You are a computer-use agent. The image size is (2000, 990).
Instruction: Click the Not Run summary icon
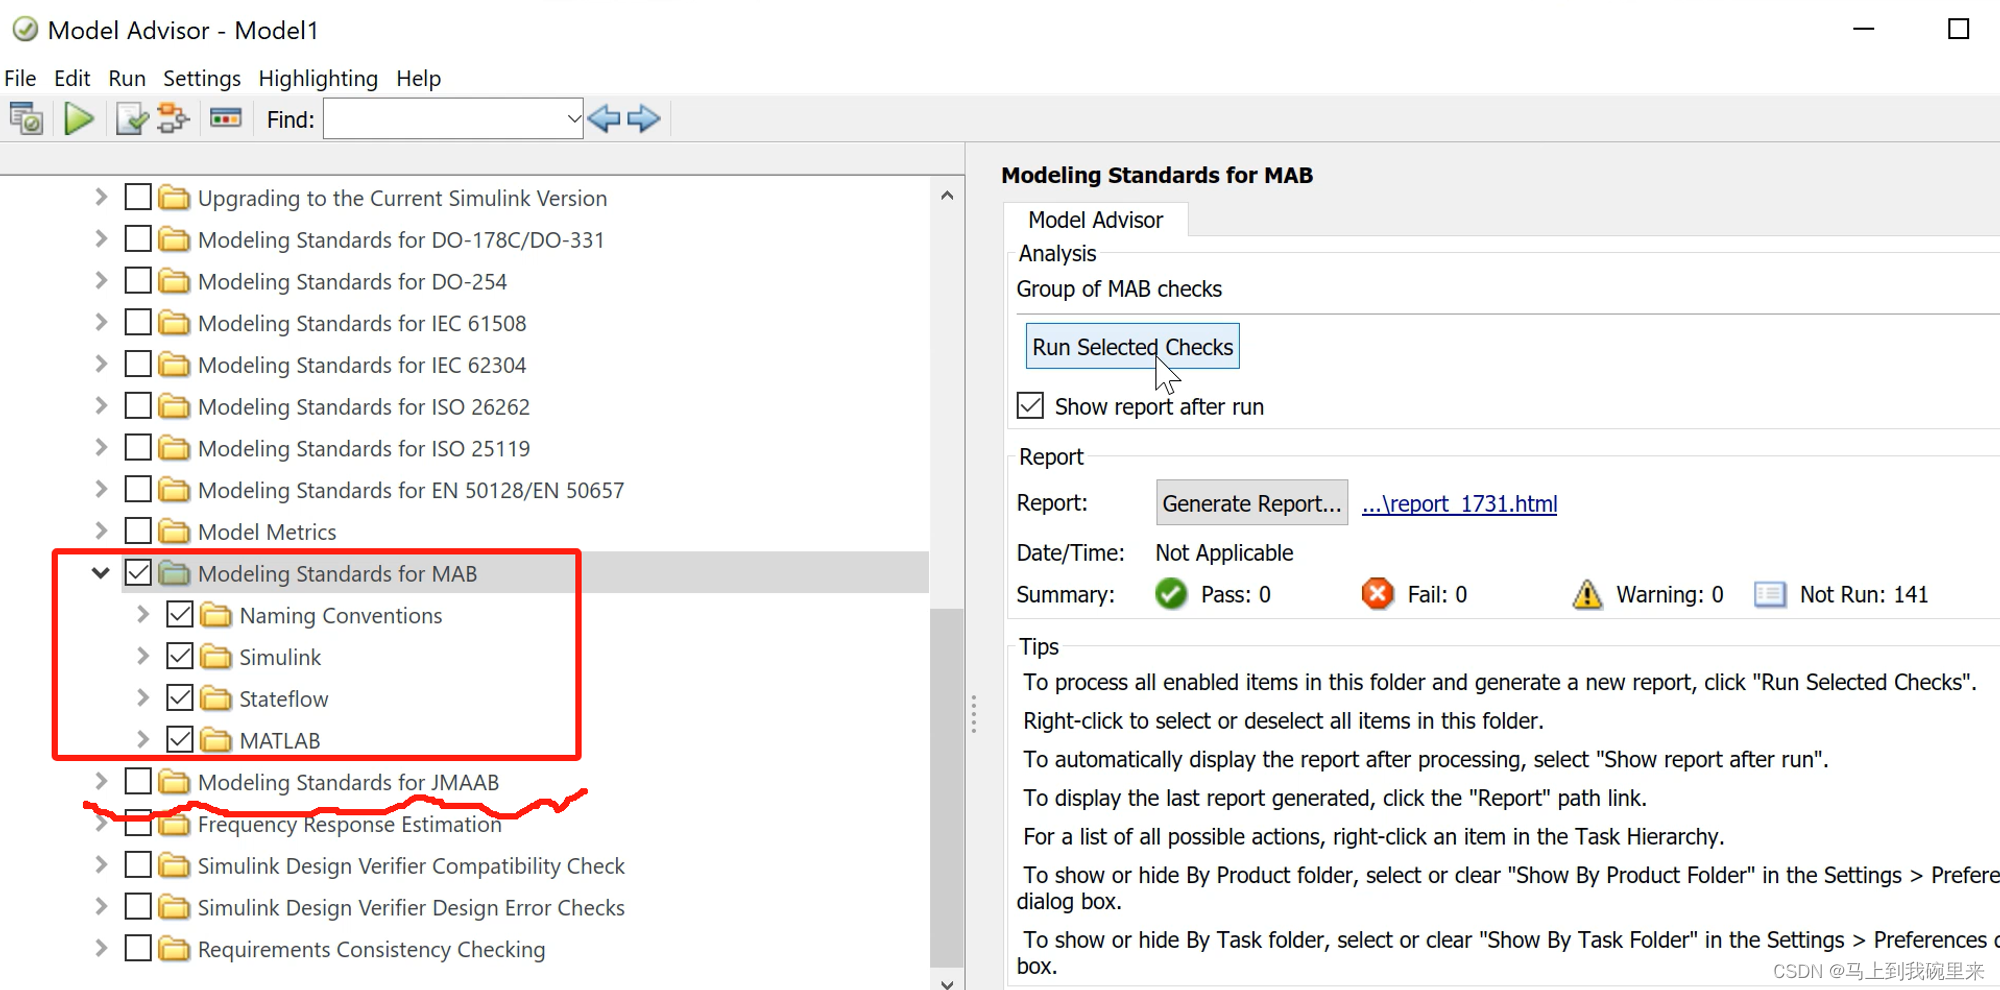click(x=1770, y=594)
